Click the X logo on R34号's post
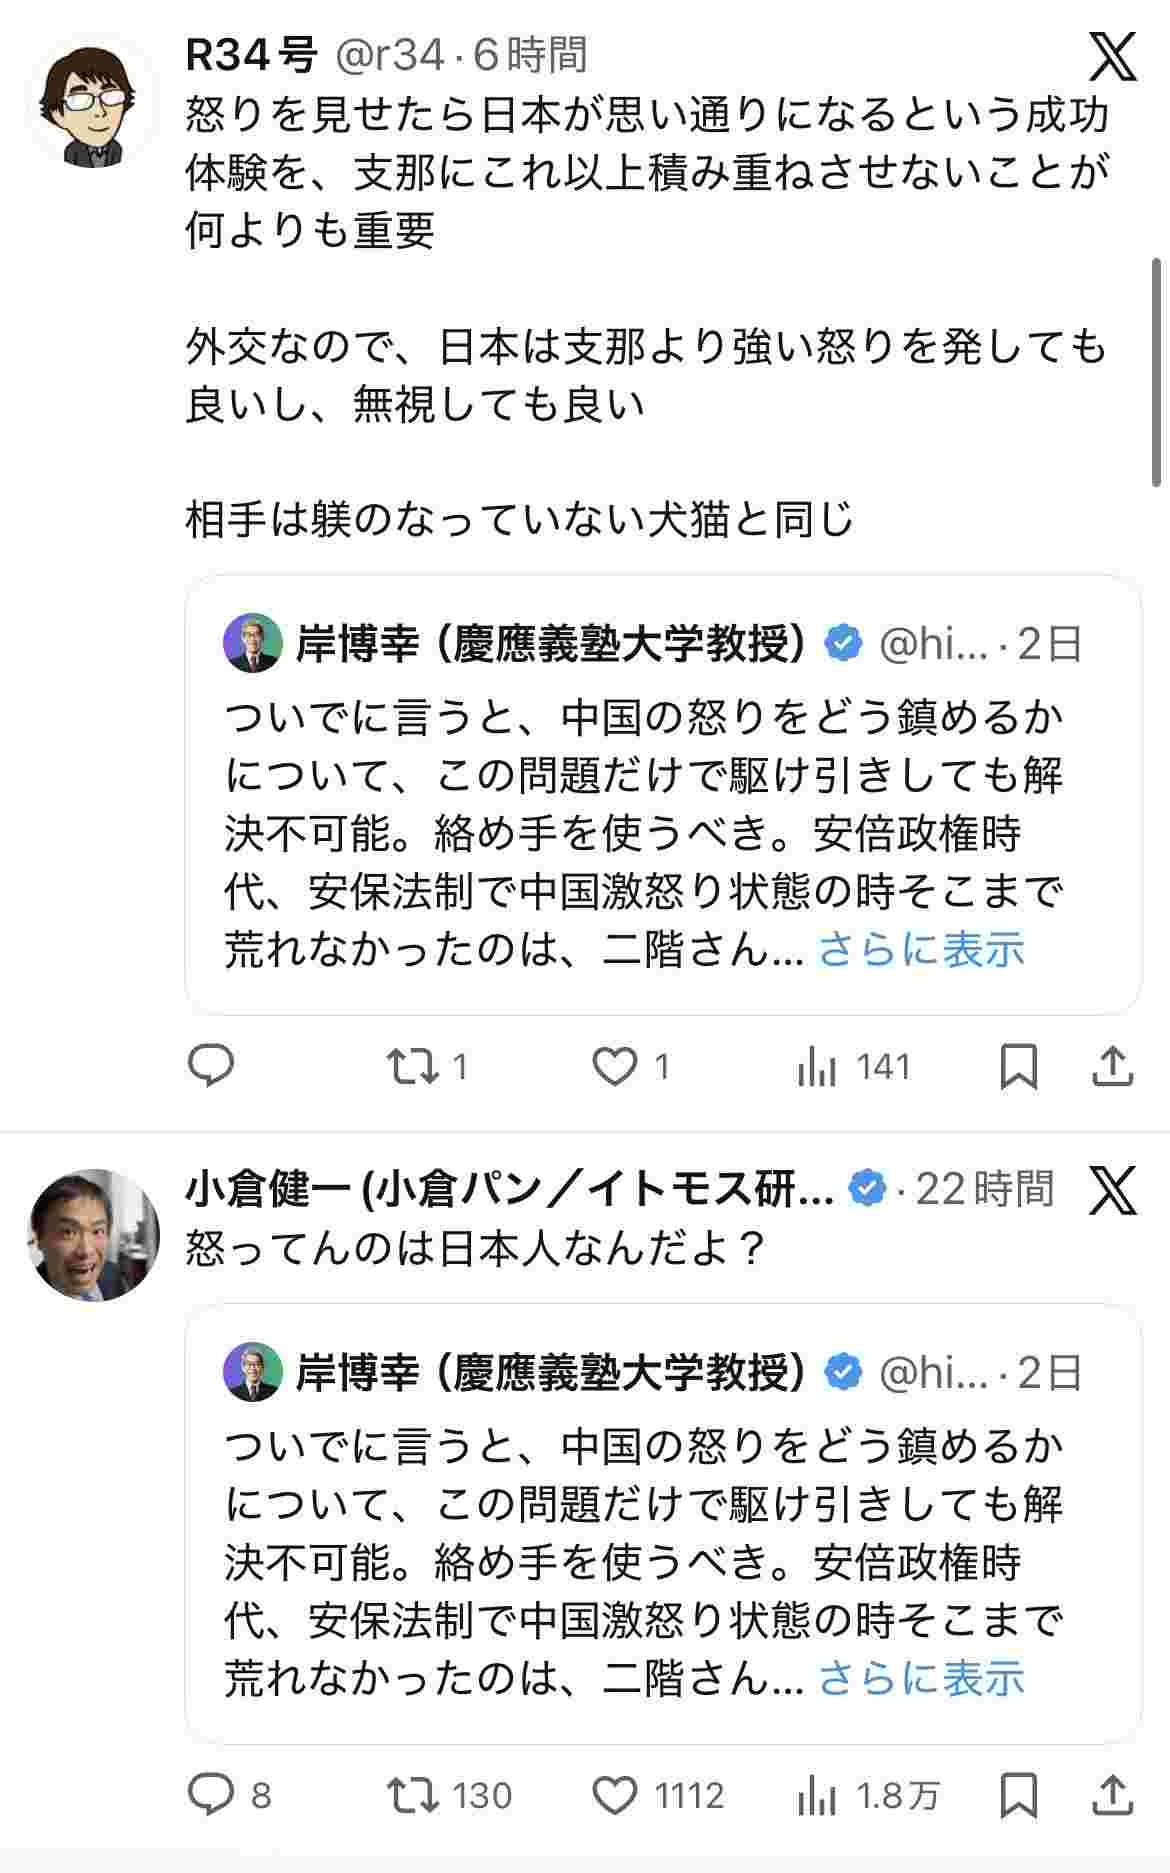Image resolution: width=1170 pixels, height=1873 pixels. [1112, 57]
